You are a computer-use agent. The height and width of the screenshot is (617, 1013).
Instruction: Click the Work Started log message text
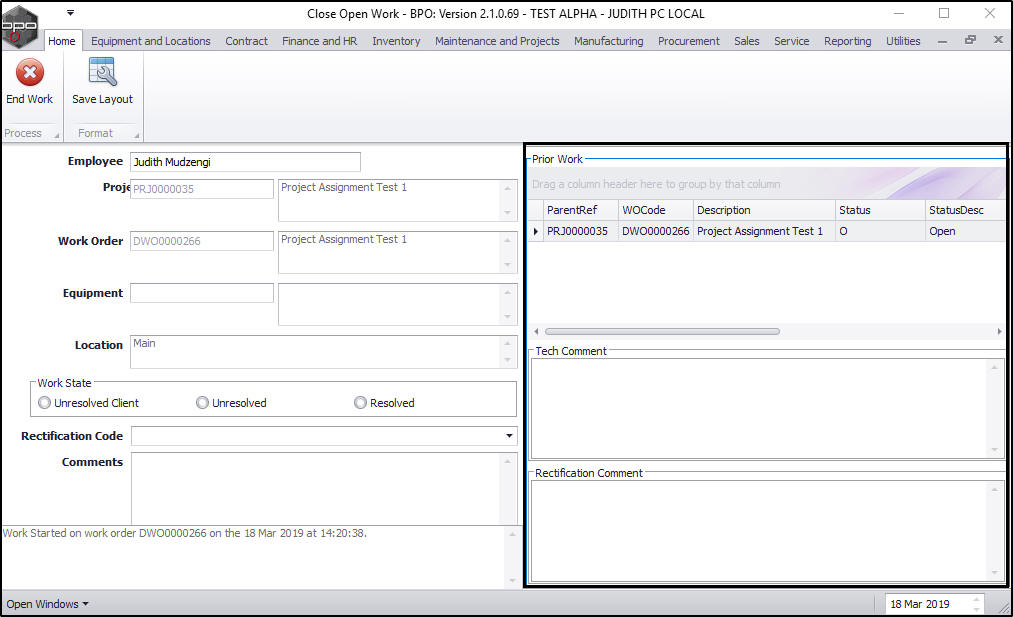click(x=185, y=533)
